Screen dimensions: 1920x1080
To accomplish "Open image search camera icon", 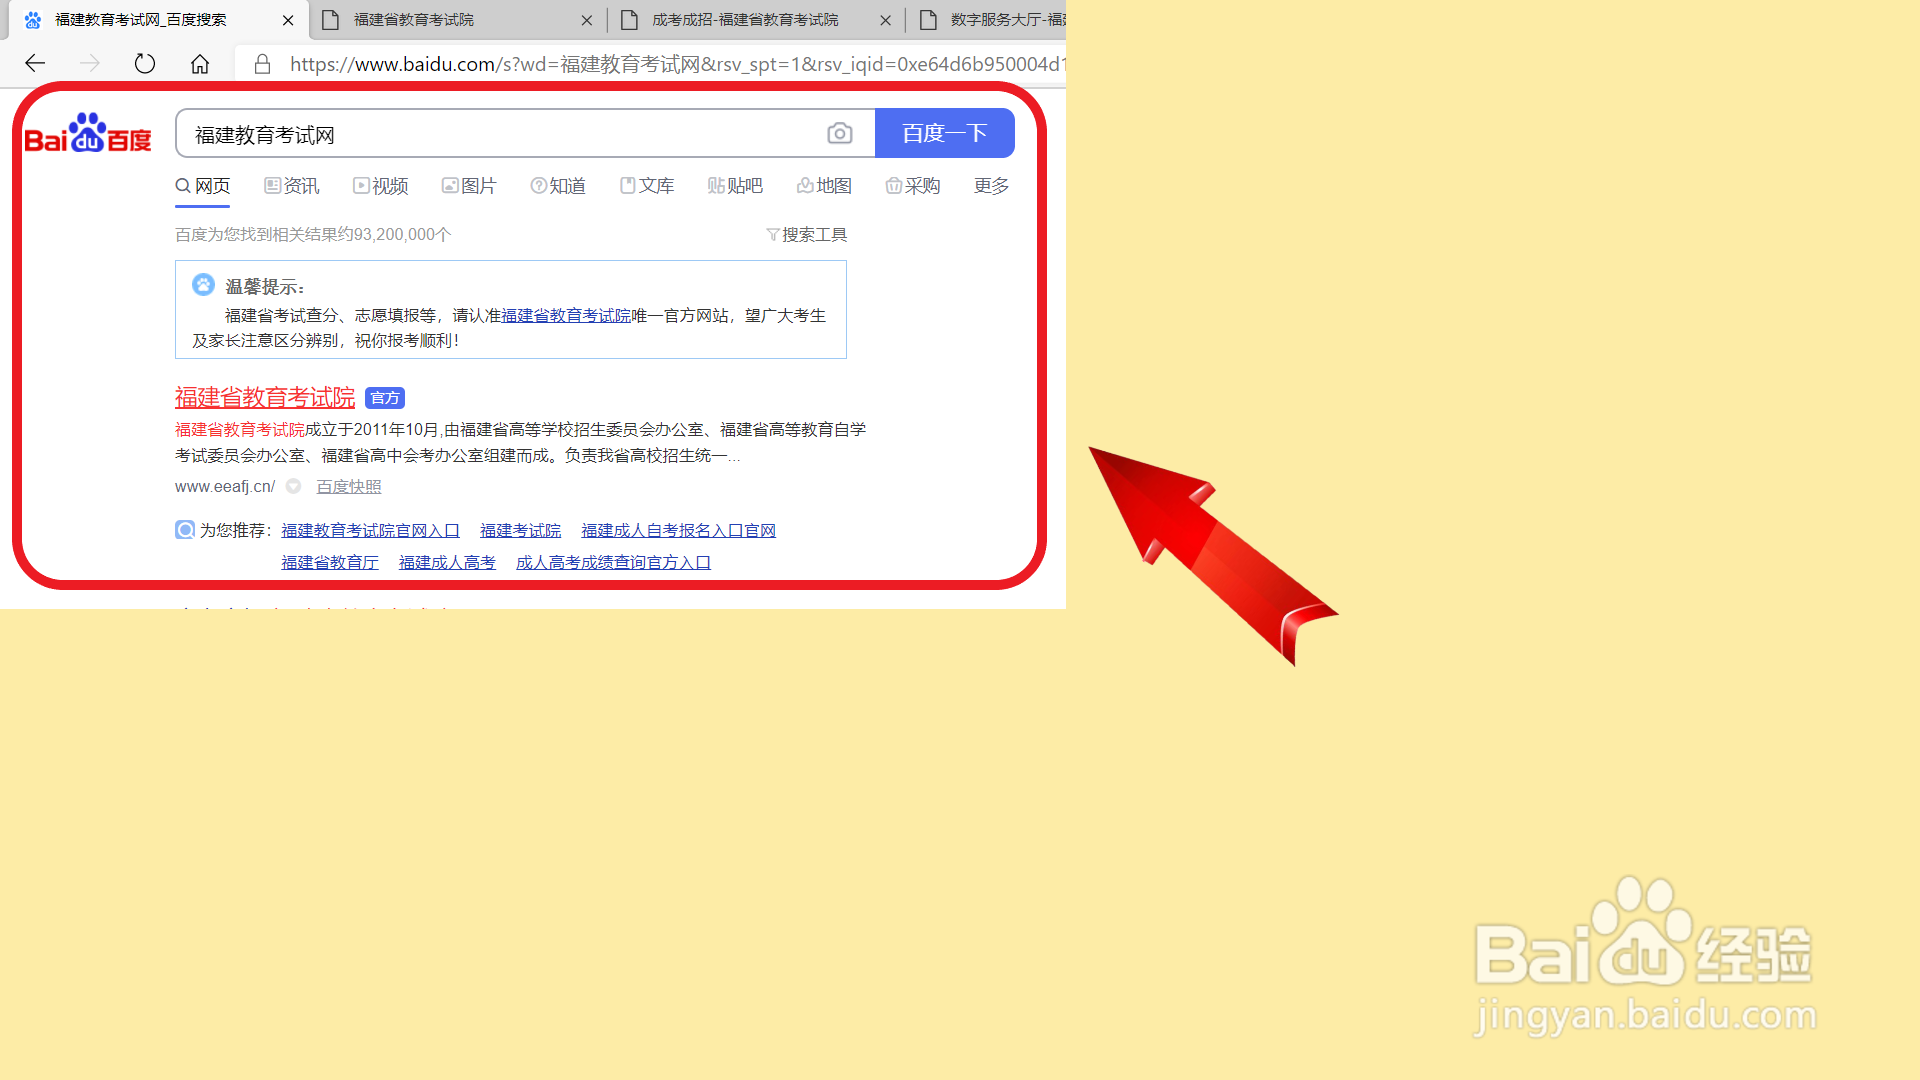I will pyautogui.click(x=840, y=133).
